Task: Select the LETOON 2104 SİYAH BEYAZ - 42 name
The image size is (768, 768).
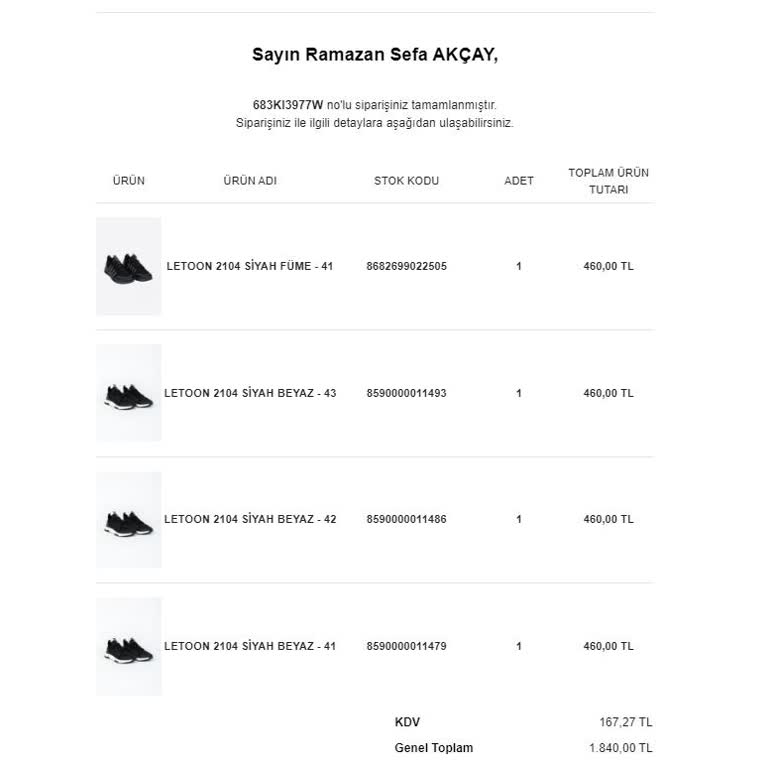Action: [250, 520]
